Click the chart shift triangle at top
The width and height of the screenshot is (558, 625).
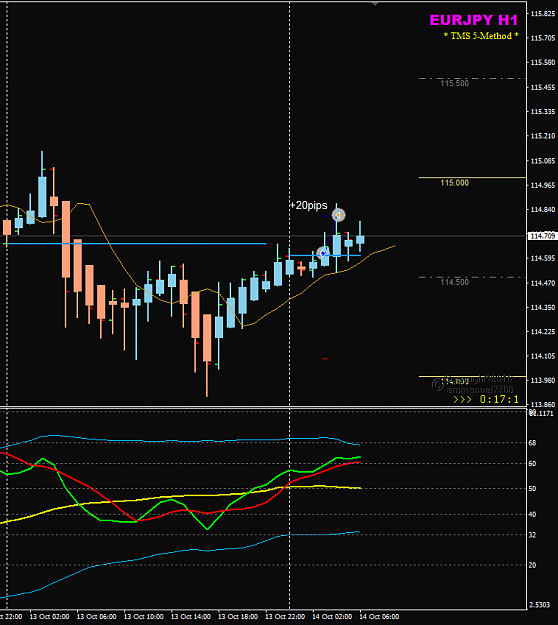click(375, 4)
